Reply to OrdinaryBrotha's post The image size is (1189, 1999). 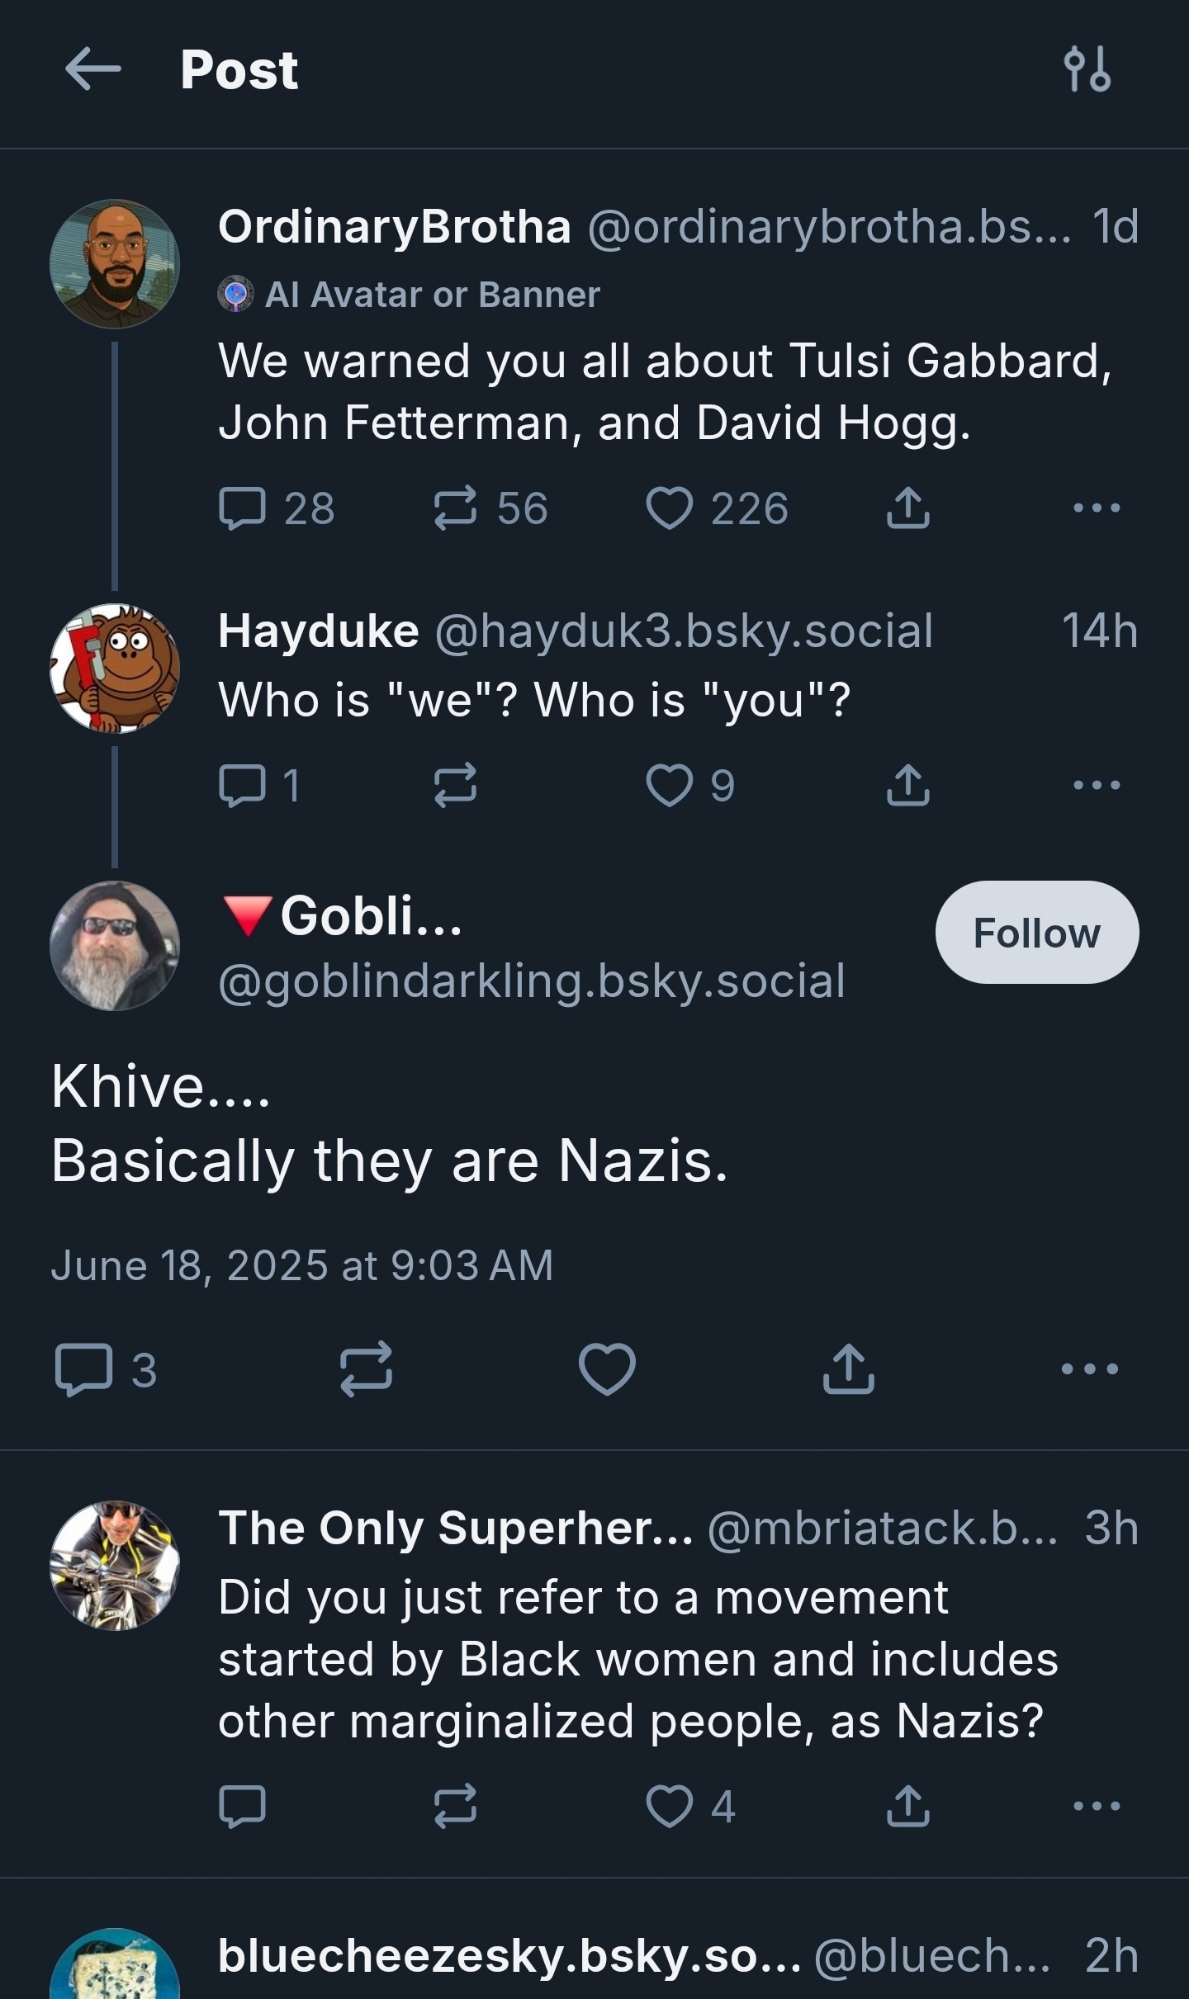pos(242,508)
